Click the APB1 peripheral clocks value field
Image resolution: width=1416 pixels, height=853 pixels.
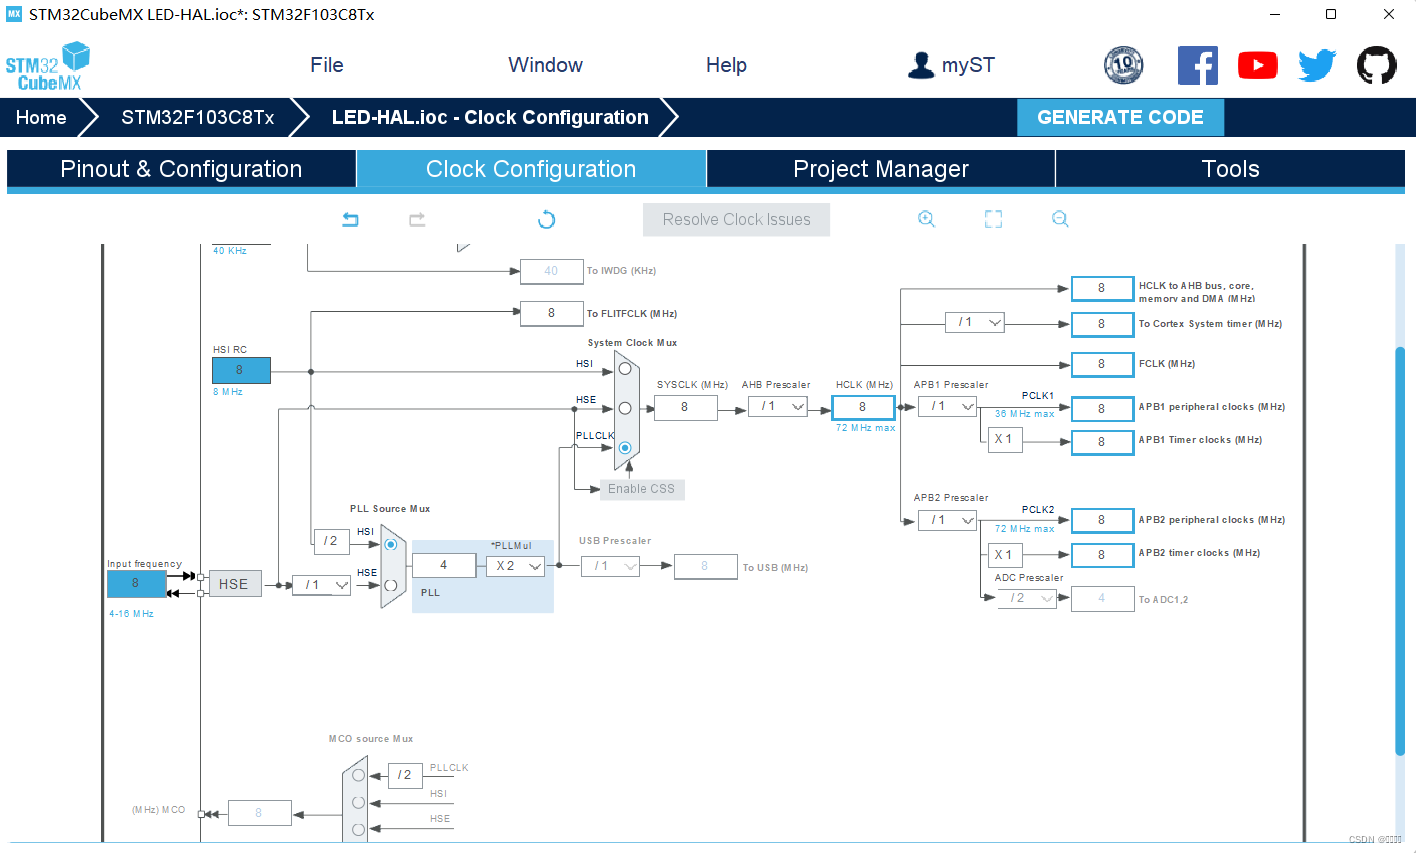coord(1102,408)
